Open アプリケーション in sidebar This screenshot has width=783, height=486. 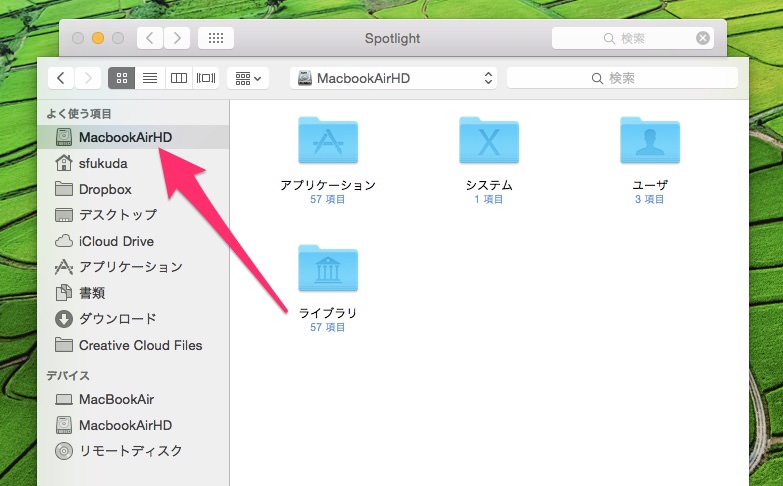coord(133,267)
